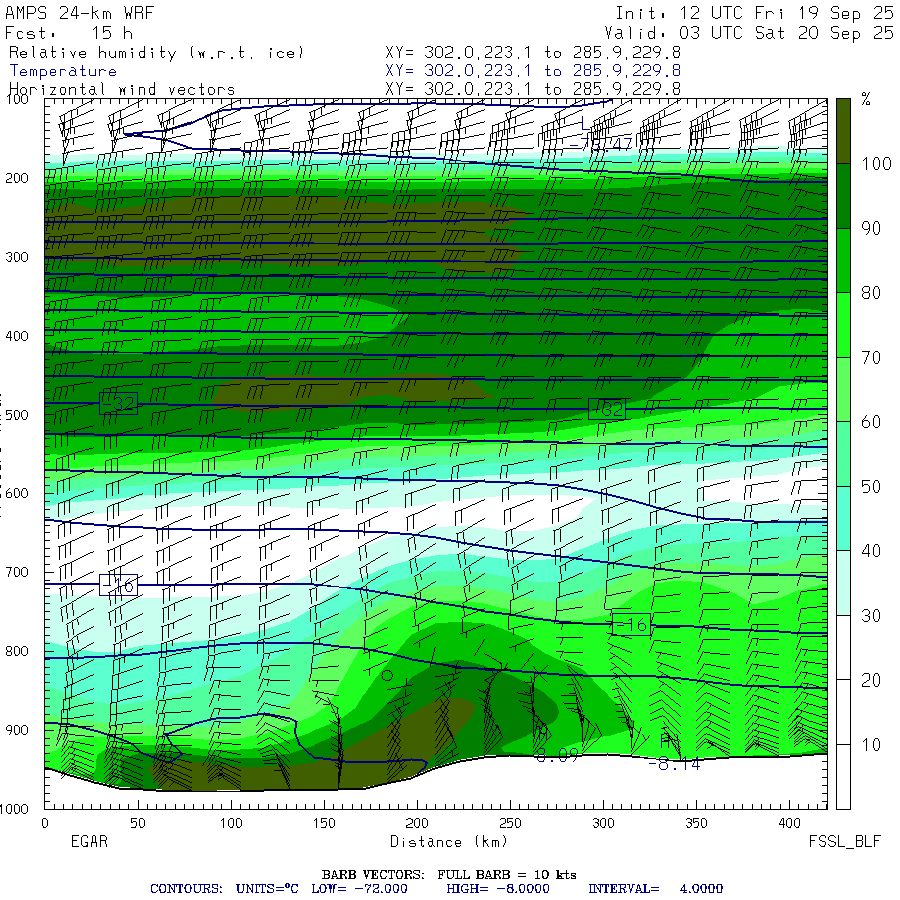Select the colorbar 50 tick label
This screenshot has width=900, height=900.
pyautogui.click(x=871, y=487)
